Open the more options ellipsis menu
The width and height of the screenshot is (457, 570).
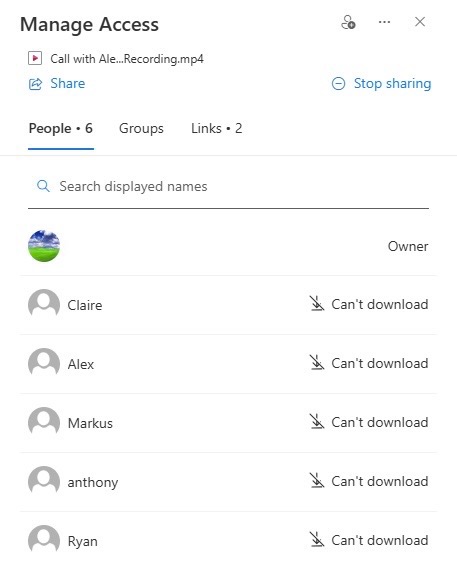[x=384, y=22]
